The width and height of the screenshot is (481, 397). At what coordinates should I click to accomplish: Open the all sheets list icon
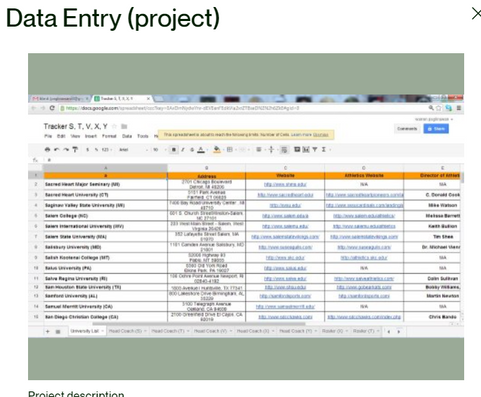coord(58,331)
